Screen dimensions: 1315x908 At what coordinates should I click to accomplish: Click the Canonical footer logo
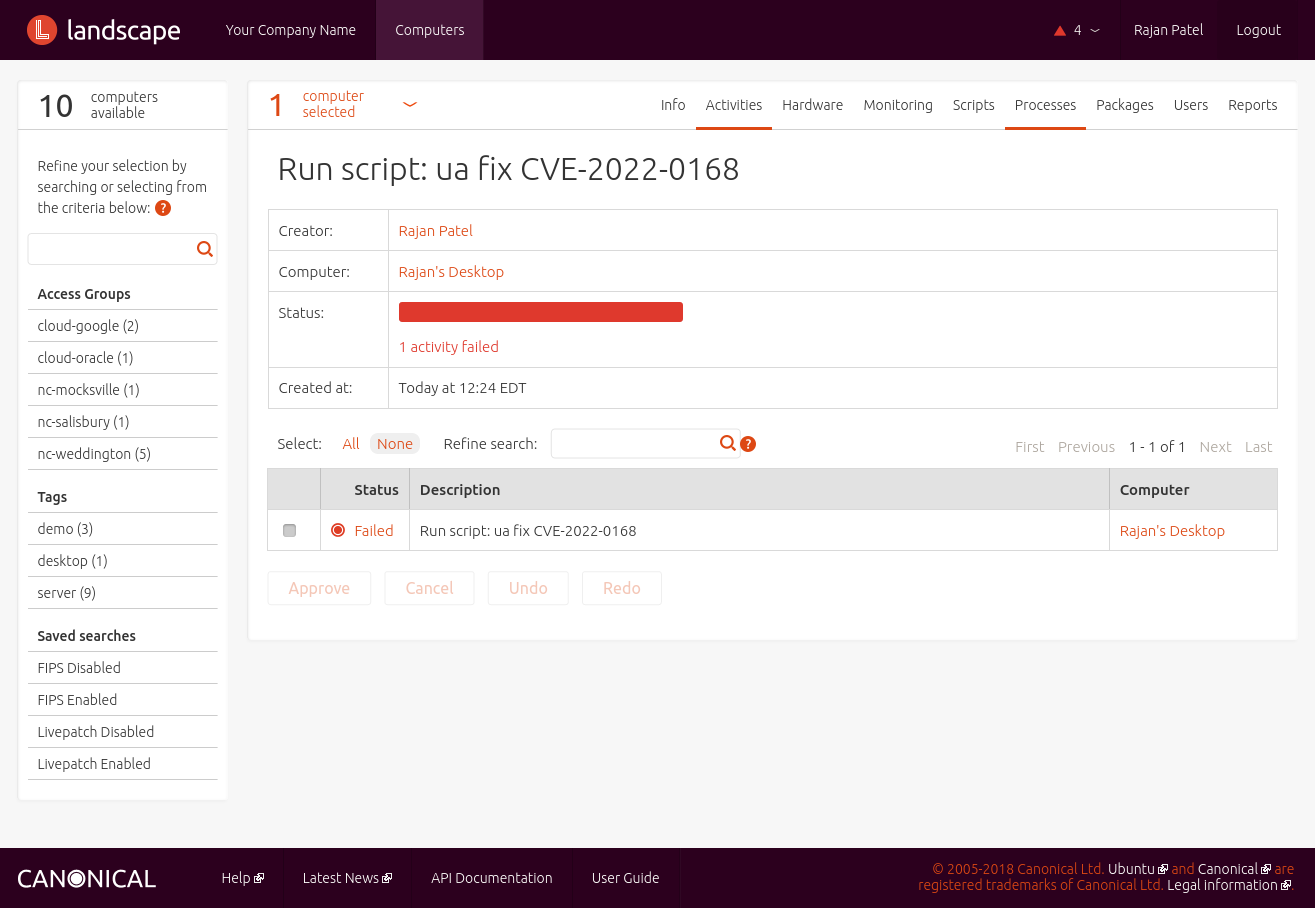pos(87,879)
